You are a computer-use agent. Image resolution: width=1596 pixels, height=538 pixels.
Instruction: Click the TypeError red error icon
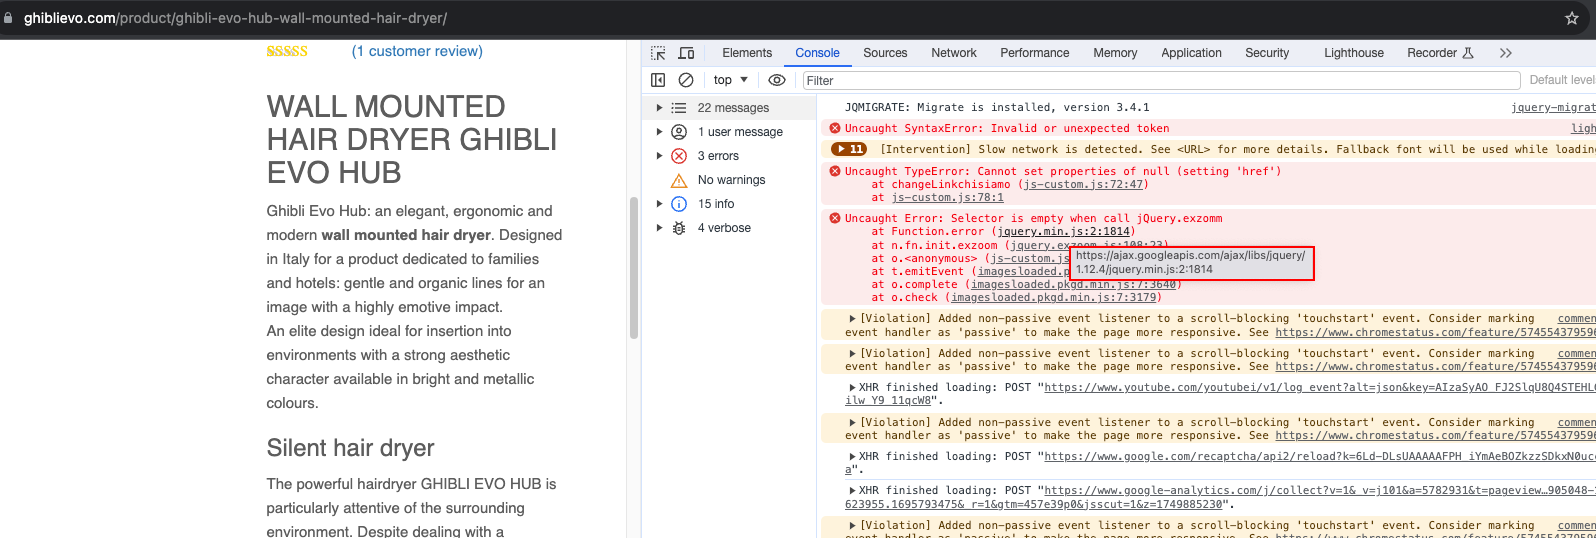(x=835, y=171)
